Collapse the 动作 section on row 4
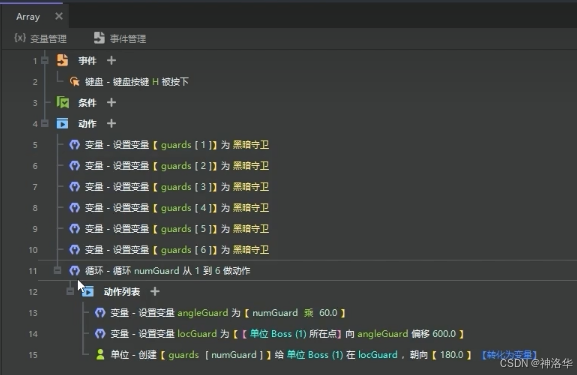The height and width of the screenshot is (375, 577). point(45,123)
